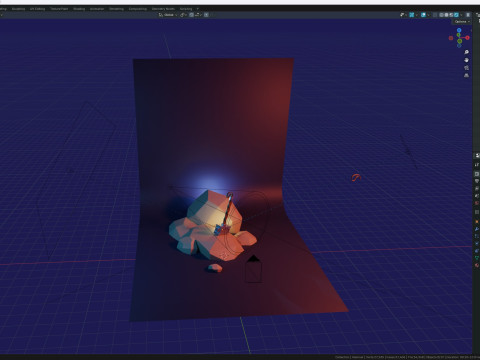Toggle snapping with the magnet icon
The height and width of the screenshot is (360, 480).
[191, 15]
